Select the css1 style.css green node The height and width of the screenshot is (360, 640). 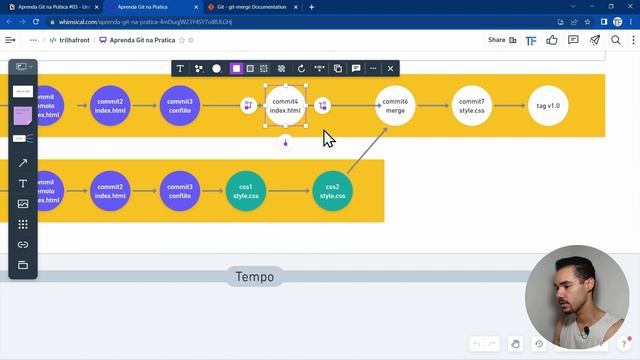point(246,191)
